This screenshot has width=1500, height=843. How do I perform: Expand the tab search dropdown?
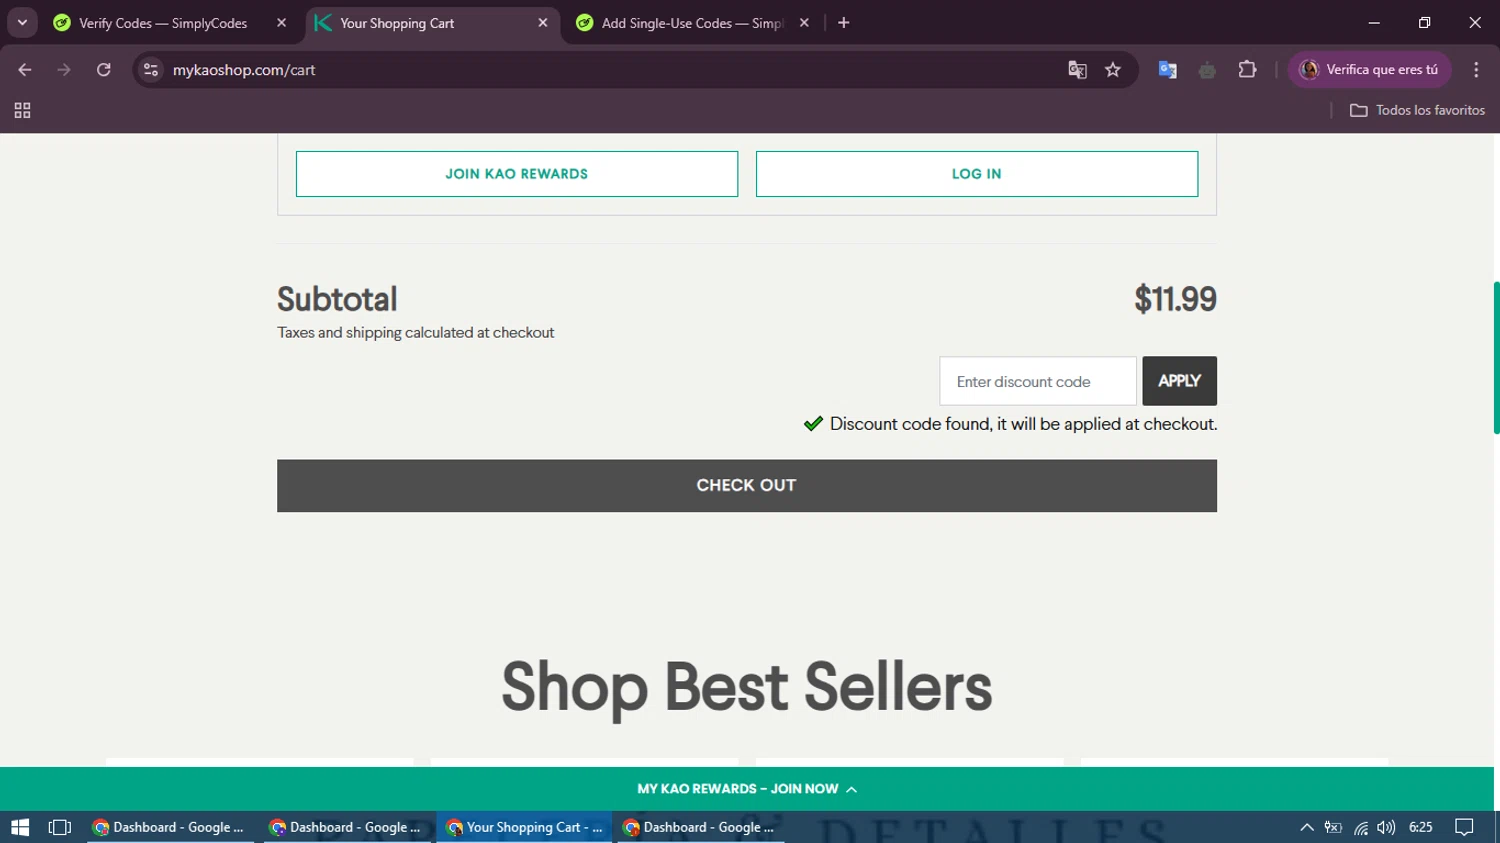coord(22,23)
